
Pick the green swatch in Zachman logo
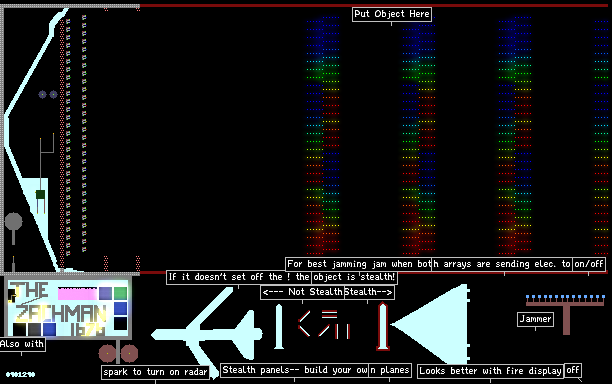coord(121,293)
